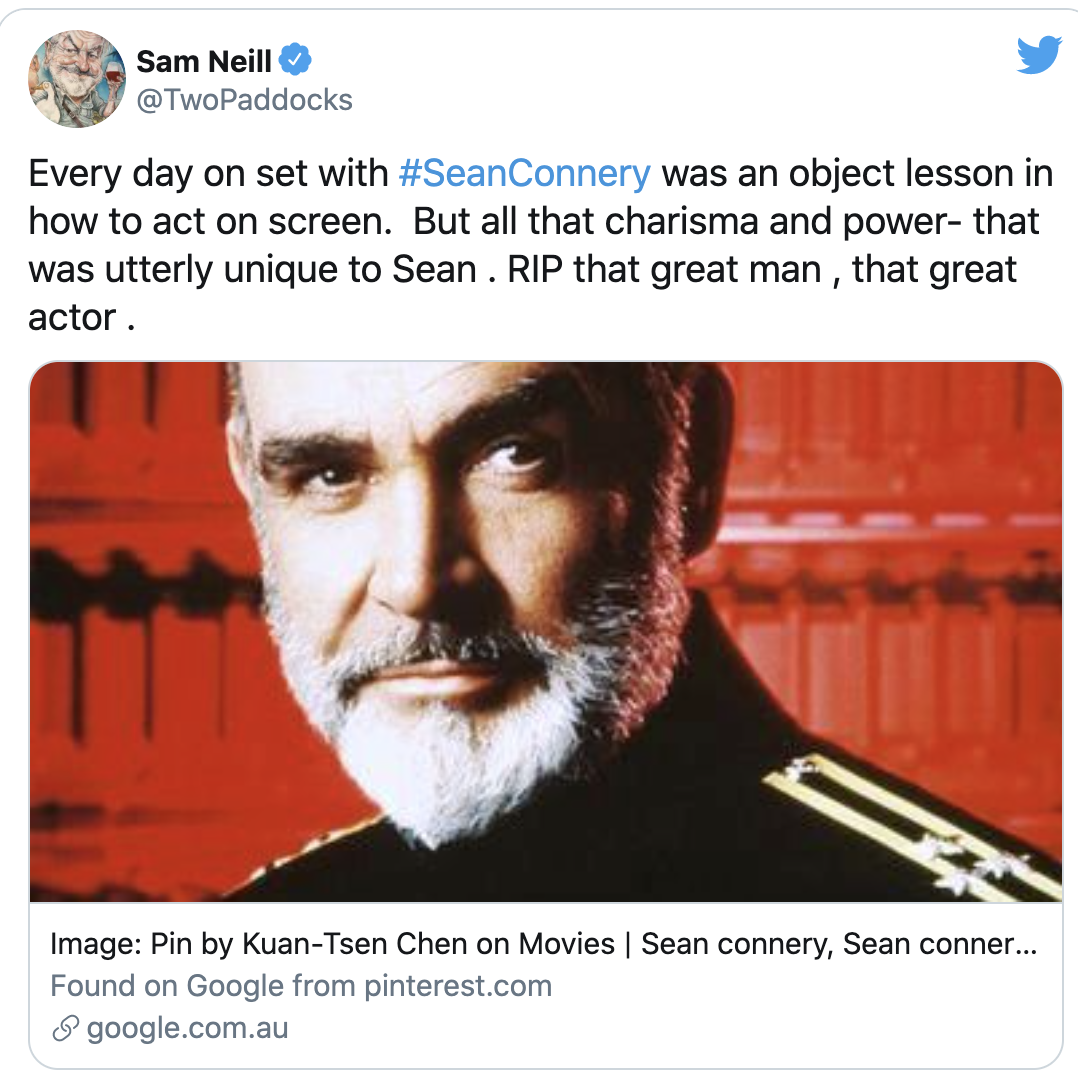Click the blue verified checkmark badge
Screen dimensions: 1078x1082
pos(295,59)
